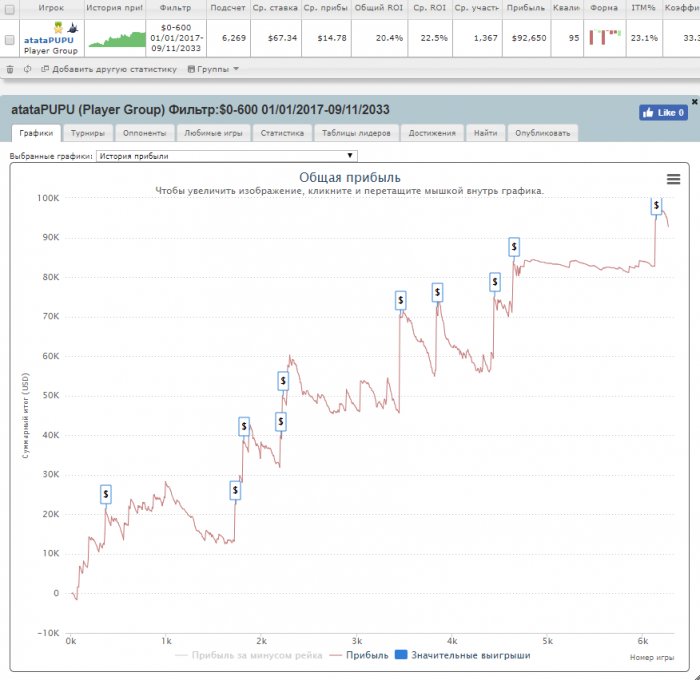Sort by the Прибыль column header
This screenshot has height=680, width=700.
(526, 8)
